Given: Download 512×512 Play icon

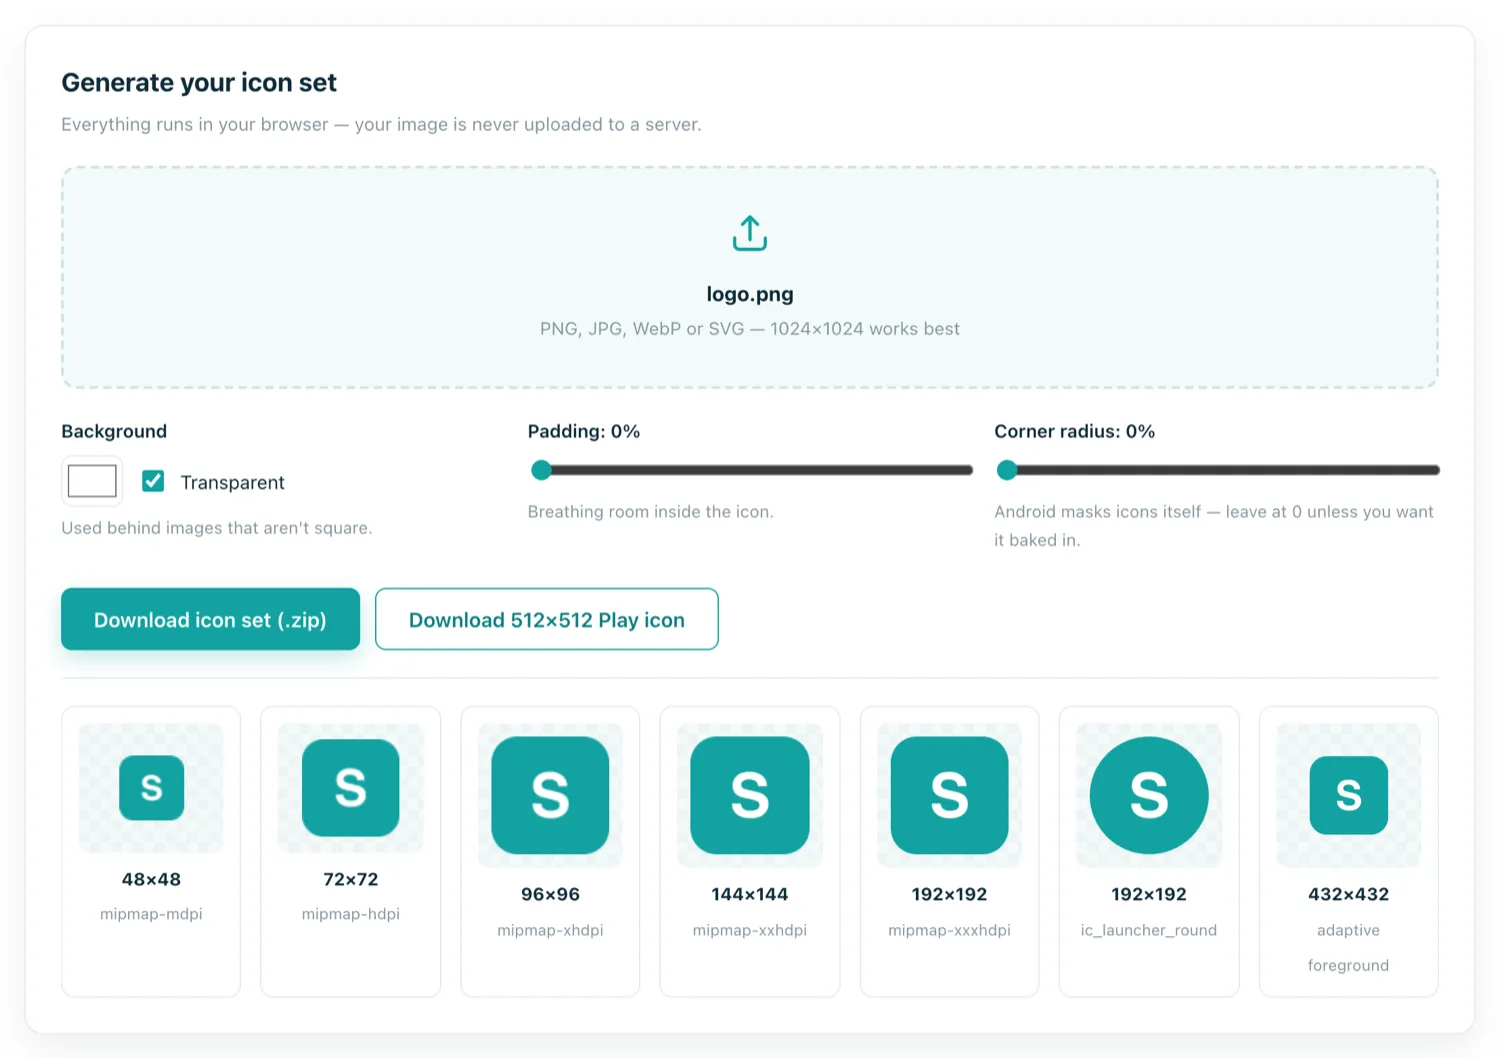Looking at the screenshot, I should (547, 619).
